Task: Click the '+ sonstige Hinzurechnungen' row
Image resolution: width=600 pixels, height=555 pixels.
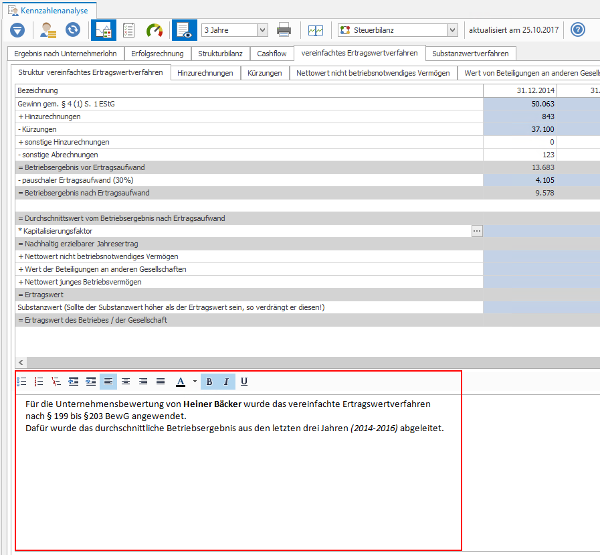Action: [x=249, y=142]
